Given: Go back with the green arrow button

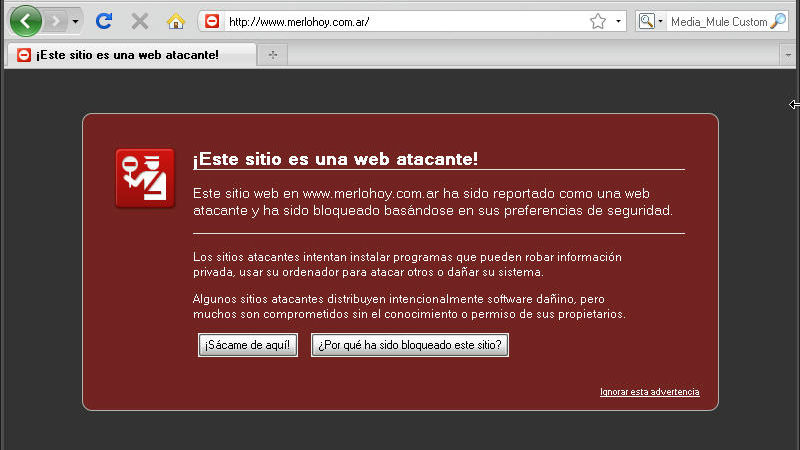Looking at the screenshot, I should (x=26, y=21).
